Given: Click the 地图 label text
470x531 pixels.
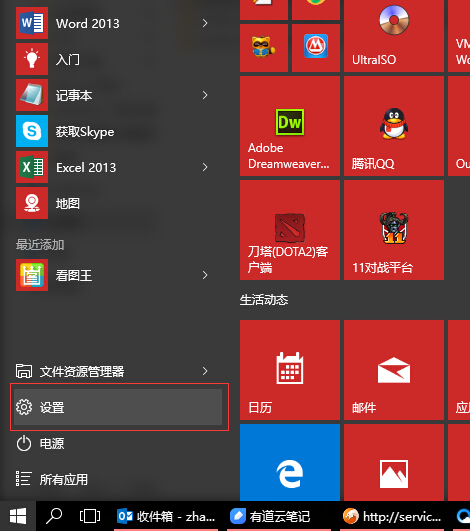Looking at the screenshot, I should click(x=68, y=203).
